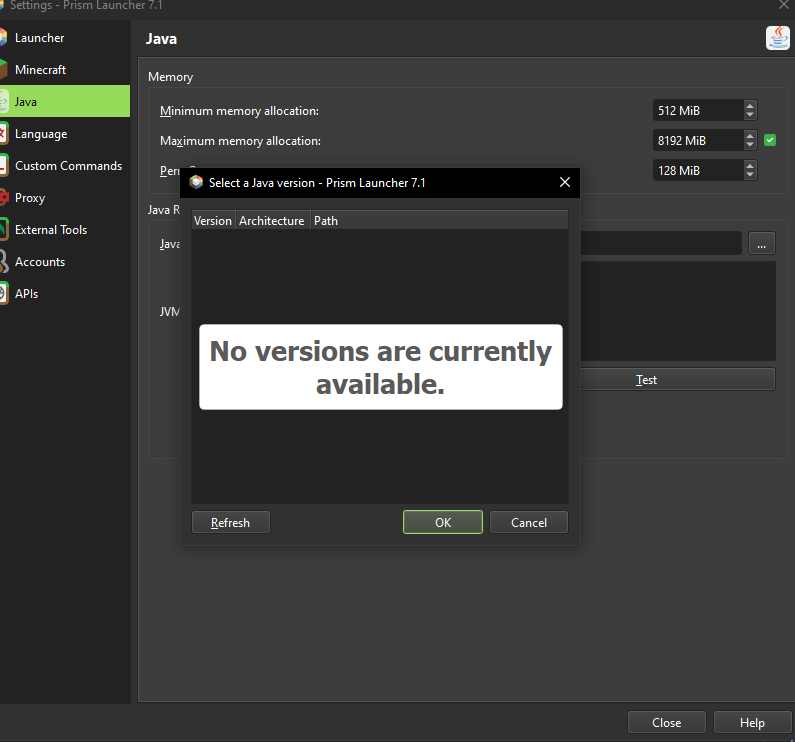Screen dimensions: 795x742
Task: Click the External Tools sidebar icon
Action: 4,230
